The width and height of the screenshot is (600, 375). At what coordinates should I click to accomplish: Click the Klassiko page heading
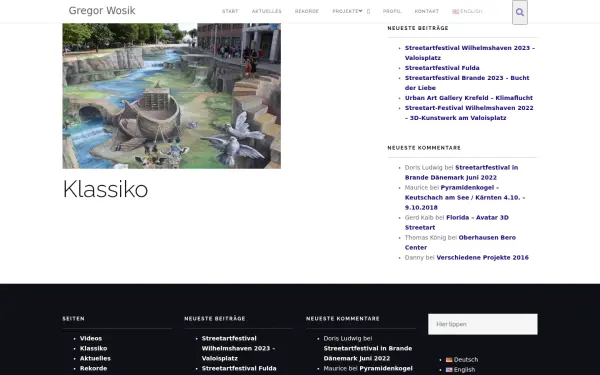105,189
